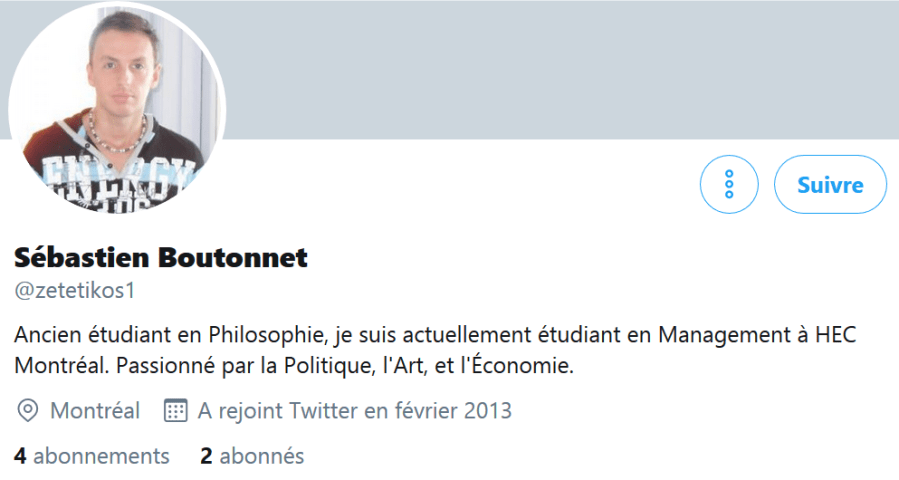899x480 pixels.
Task: Open the 2 abonnés followers list
Action: [252, 456]
